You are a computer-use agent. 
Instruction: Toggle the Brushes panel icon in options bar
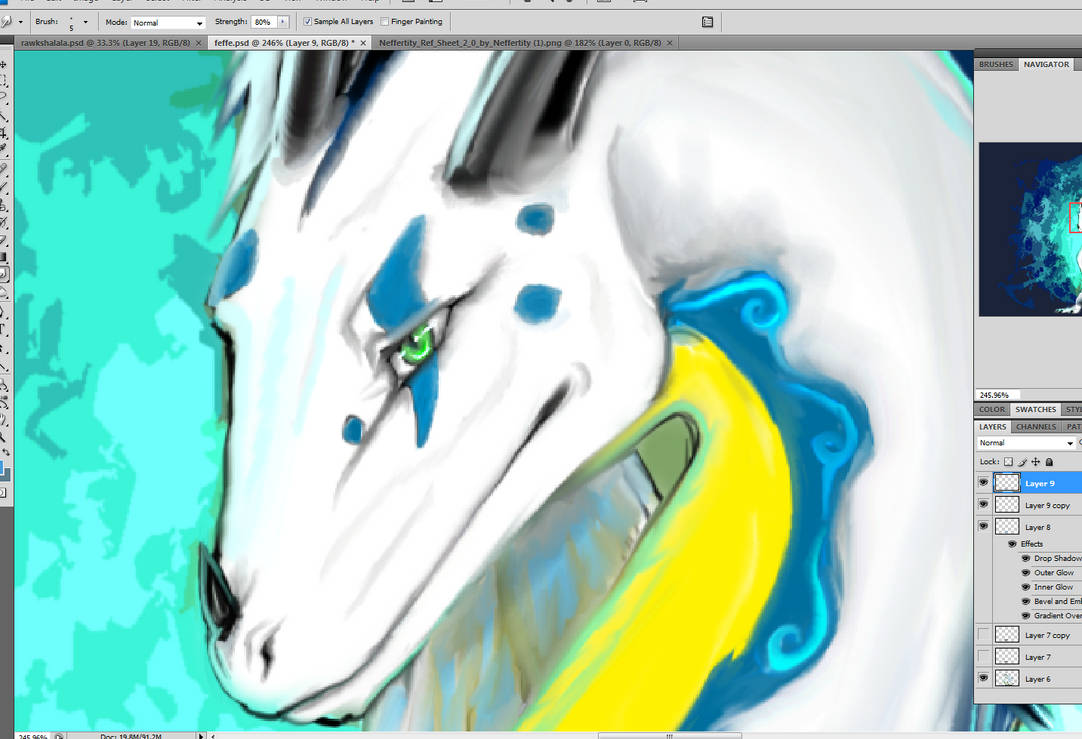(707, 22)
